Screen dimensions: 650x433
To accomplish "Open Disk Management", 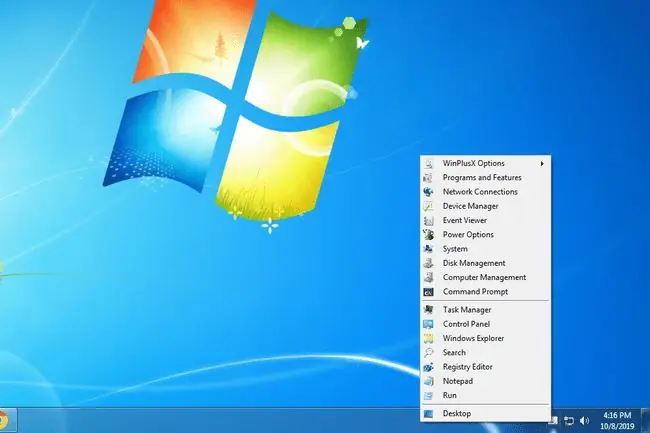I will point(485,263).
